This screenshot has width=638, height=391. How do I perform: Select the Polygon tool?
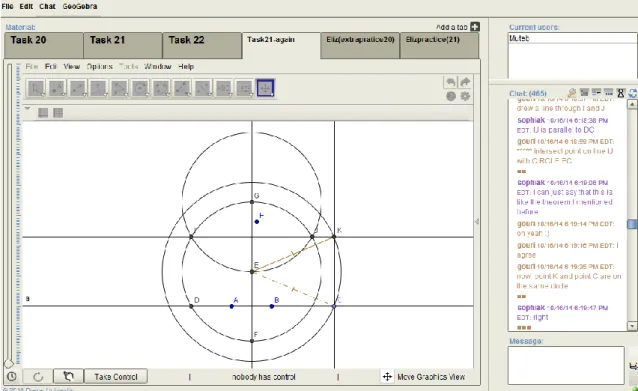click(x=119, y=88)
